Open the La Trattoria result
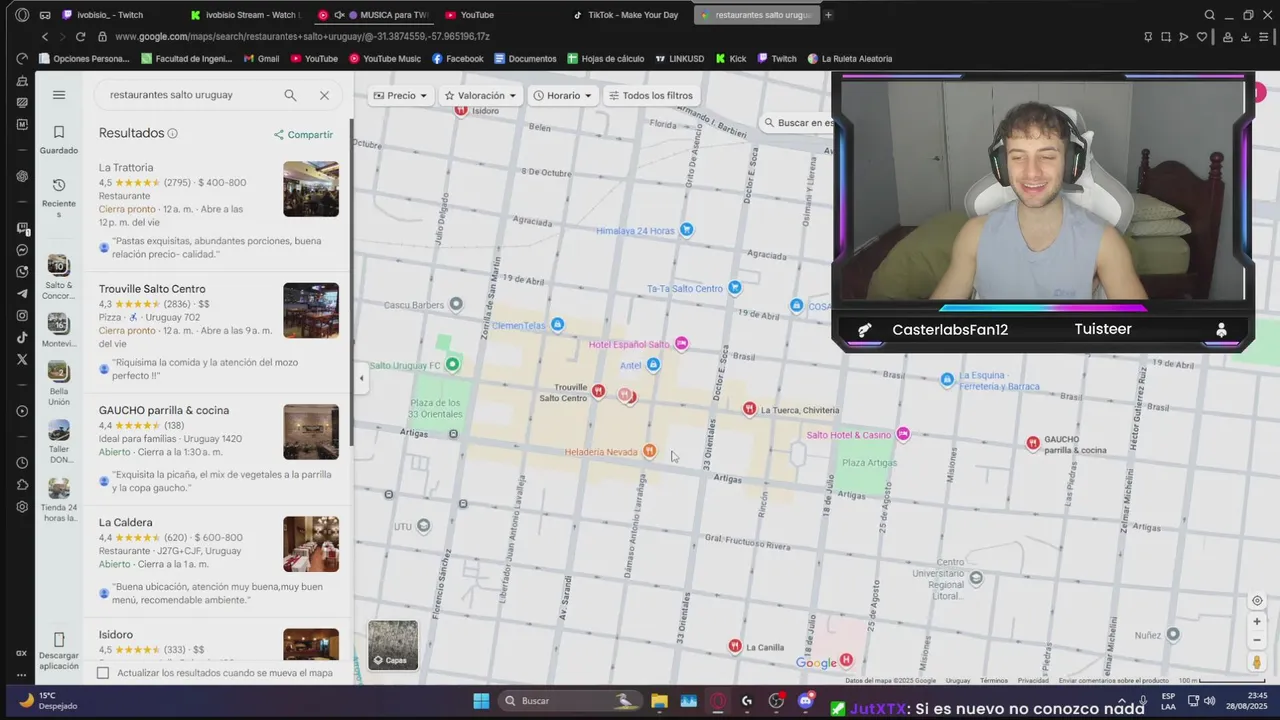1280x720 pixels. pyautogui.click(x=218, y=211)
